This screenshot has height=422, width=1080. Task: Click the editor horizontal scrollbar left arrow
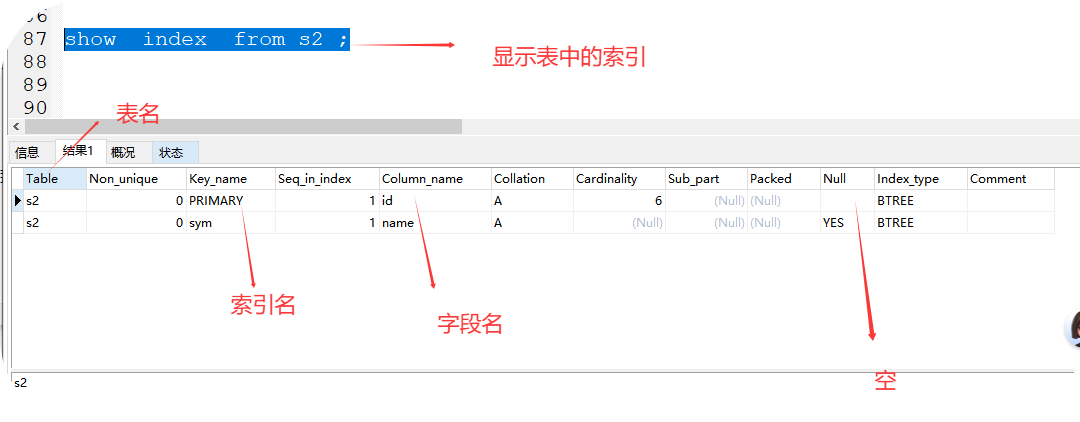tap(17, 127)
